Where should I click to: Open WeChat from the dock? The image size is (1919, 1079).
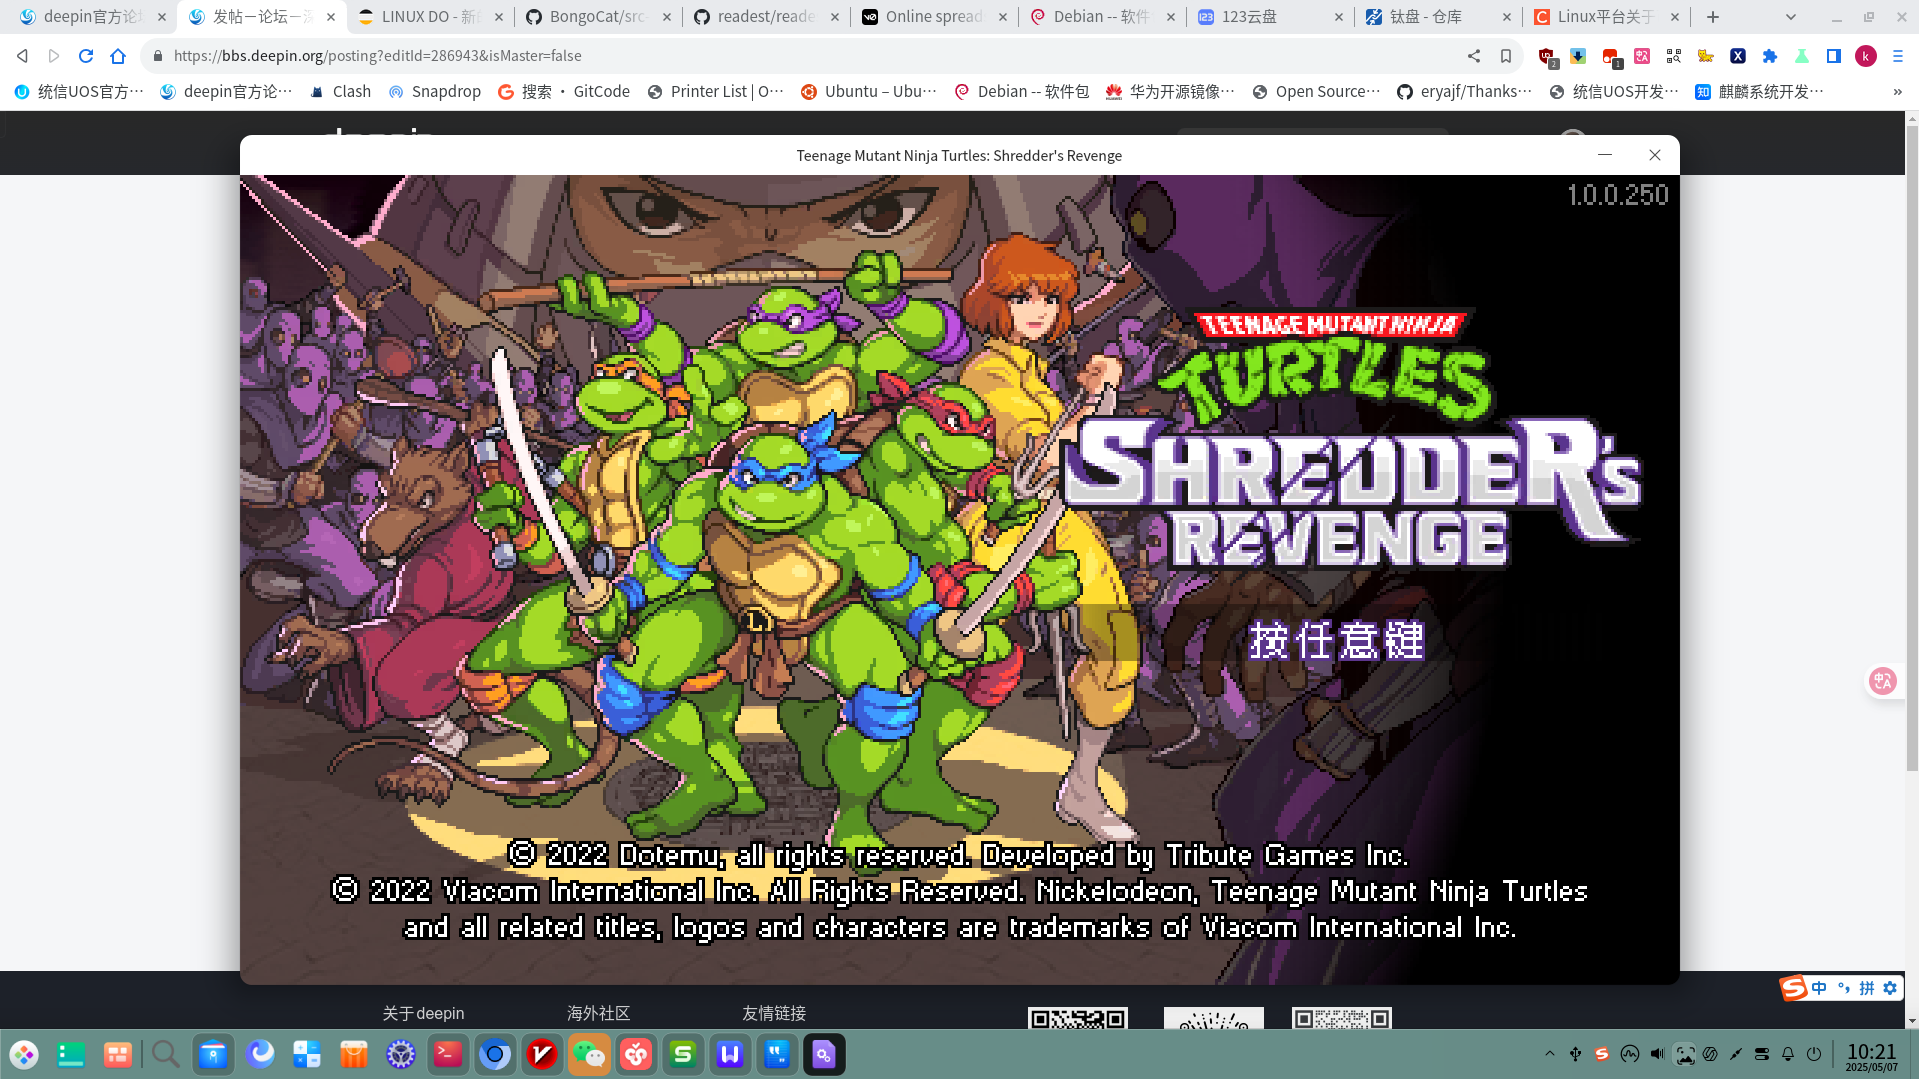coord(589,1054)
